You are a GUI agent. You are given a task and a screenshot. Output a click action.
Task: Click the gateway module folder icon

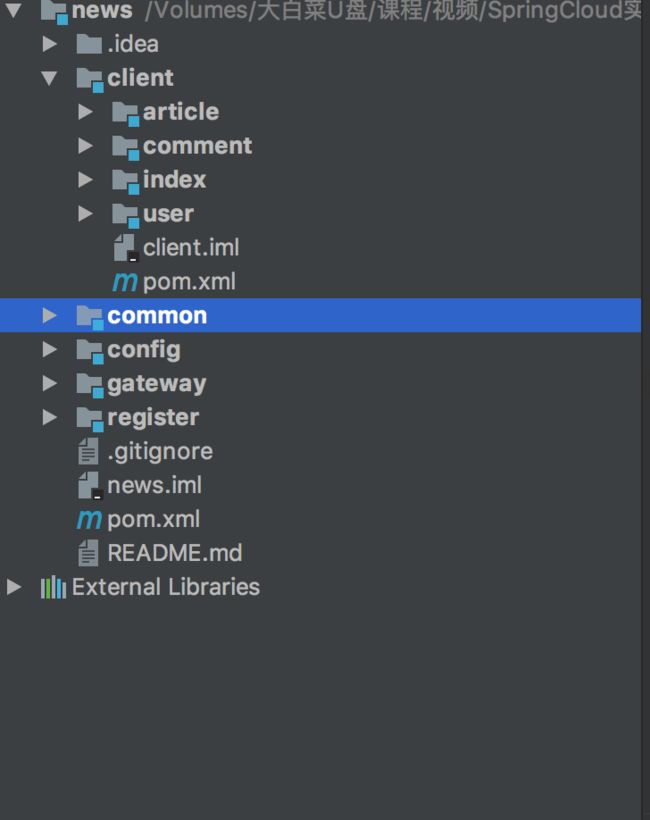(90, 385)
